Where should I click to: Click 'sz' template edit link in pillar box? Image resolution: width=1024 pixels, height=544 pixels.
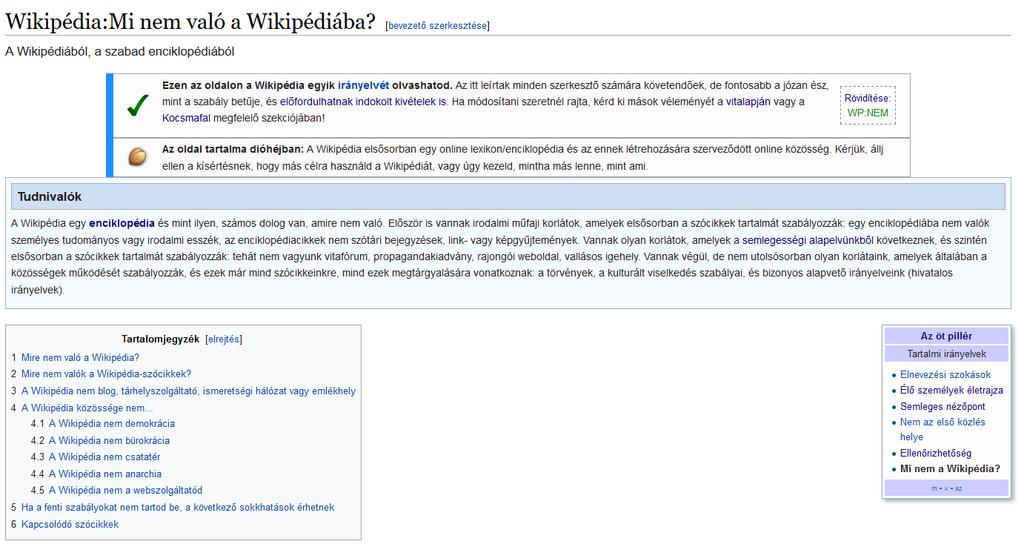click(x=958, y=488)
